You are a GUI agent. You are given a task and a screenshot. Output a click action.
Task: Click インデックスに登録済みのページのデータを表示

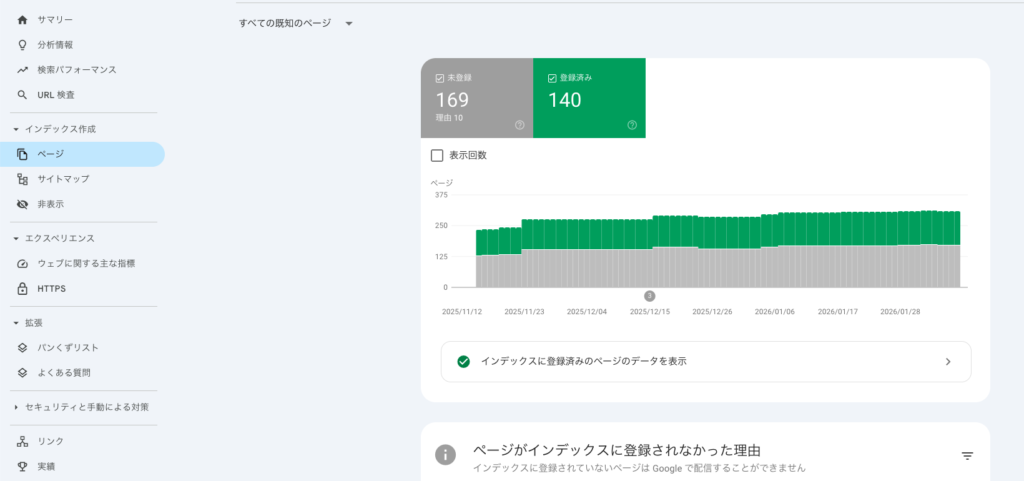click(706, 362)
